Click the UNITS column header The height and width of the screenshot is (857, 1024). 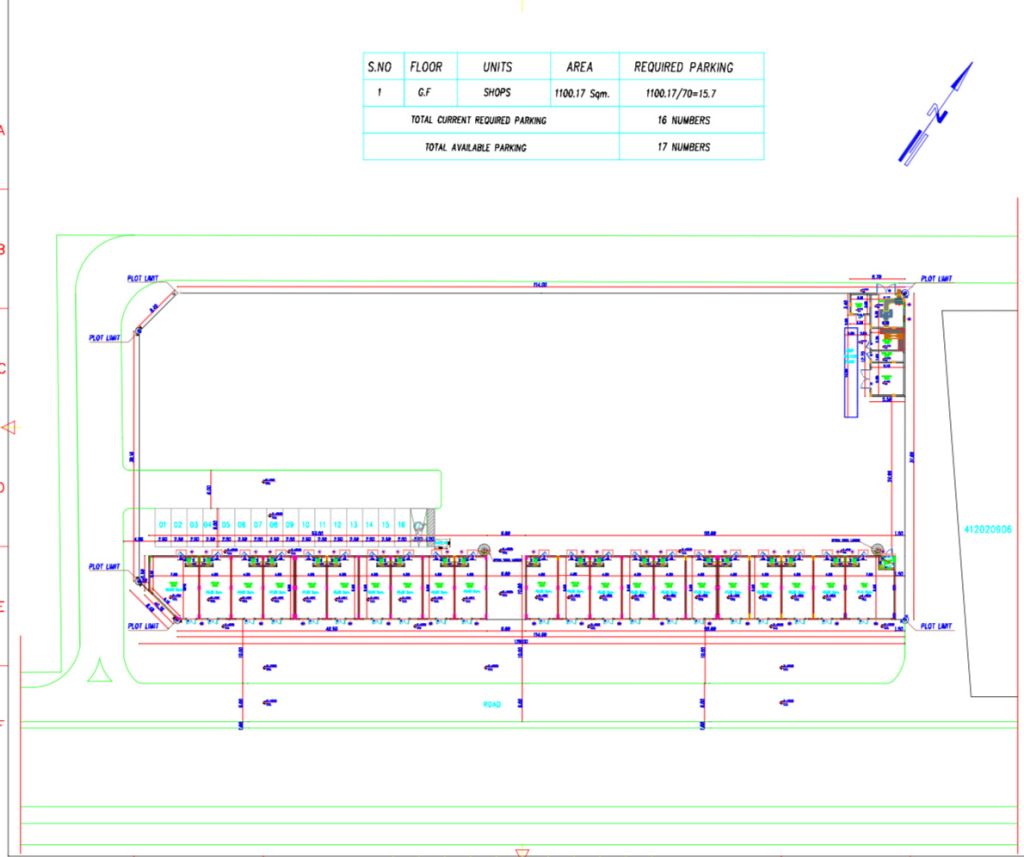[x=497, y=67]
